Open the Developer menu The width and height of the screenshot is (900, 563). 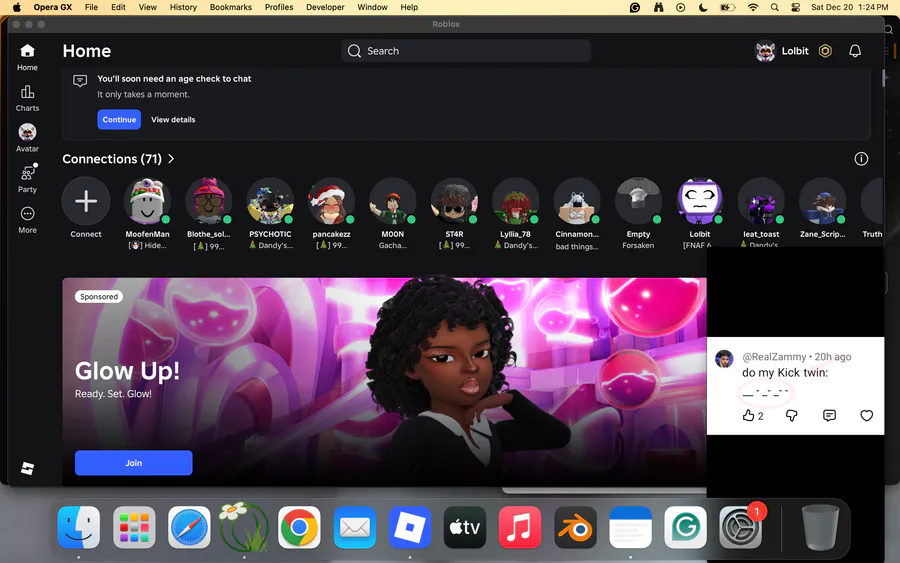[x=325, y=7]
